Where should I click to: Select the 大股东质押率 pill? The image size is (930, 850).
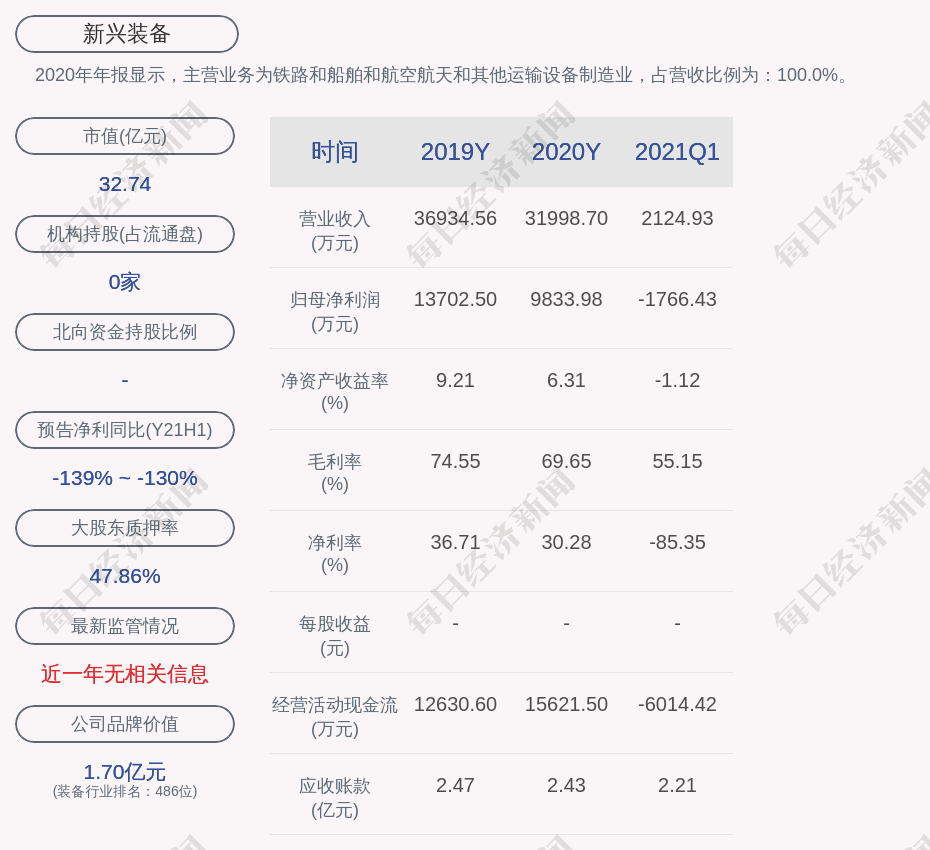[x=125, y=527]
